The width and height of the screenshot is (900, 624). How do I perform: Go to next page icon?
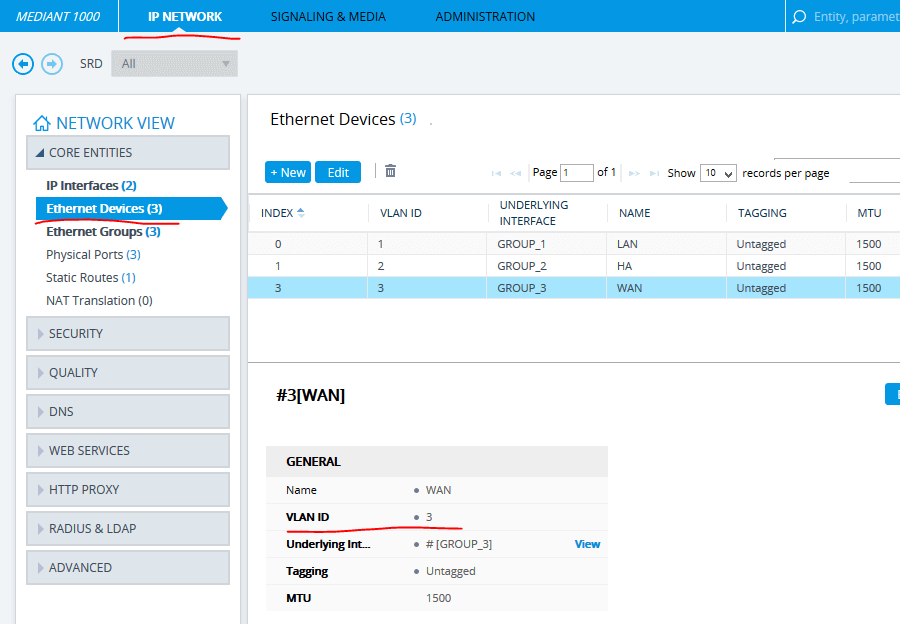[x=634, y=173]
